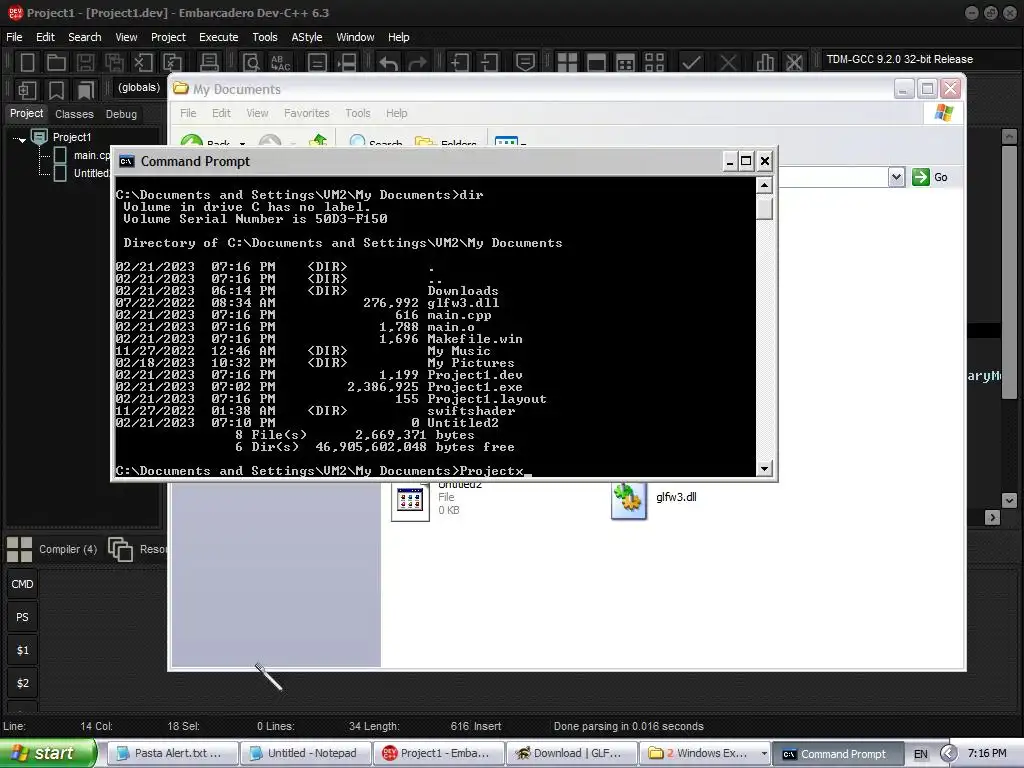Screen dimensions: 1024x768
Task: Click the Windows start button
Action: tap(48, 754)
